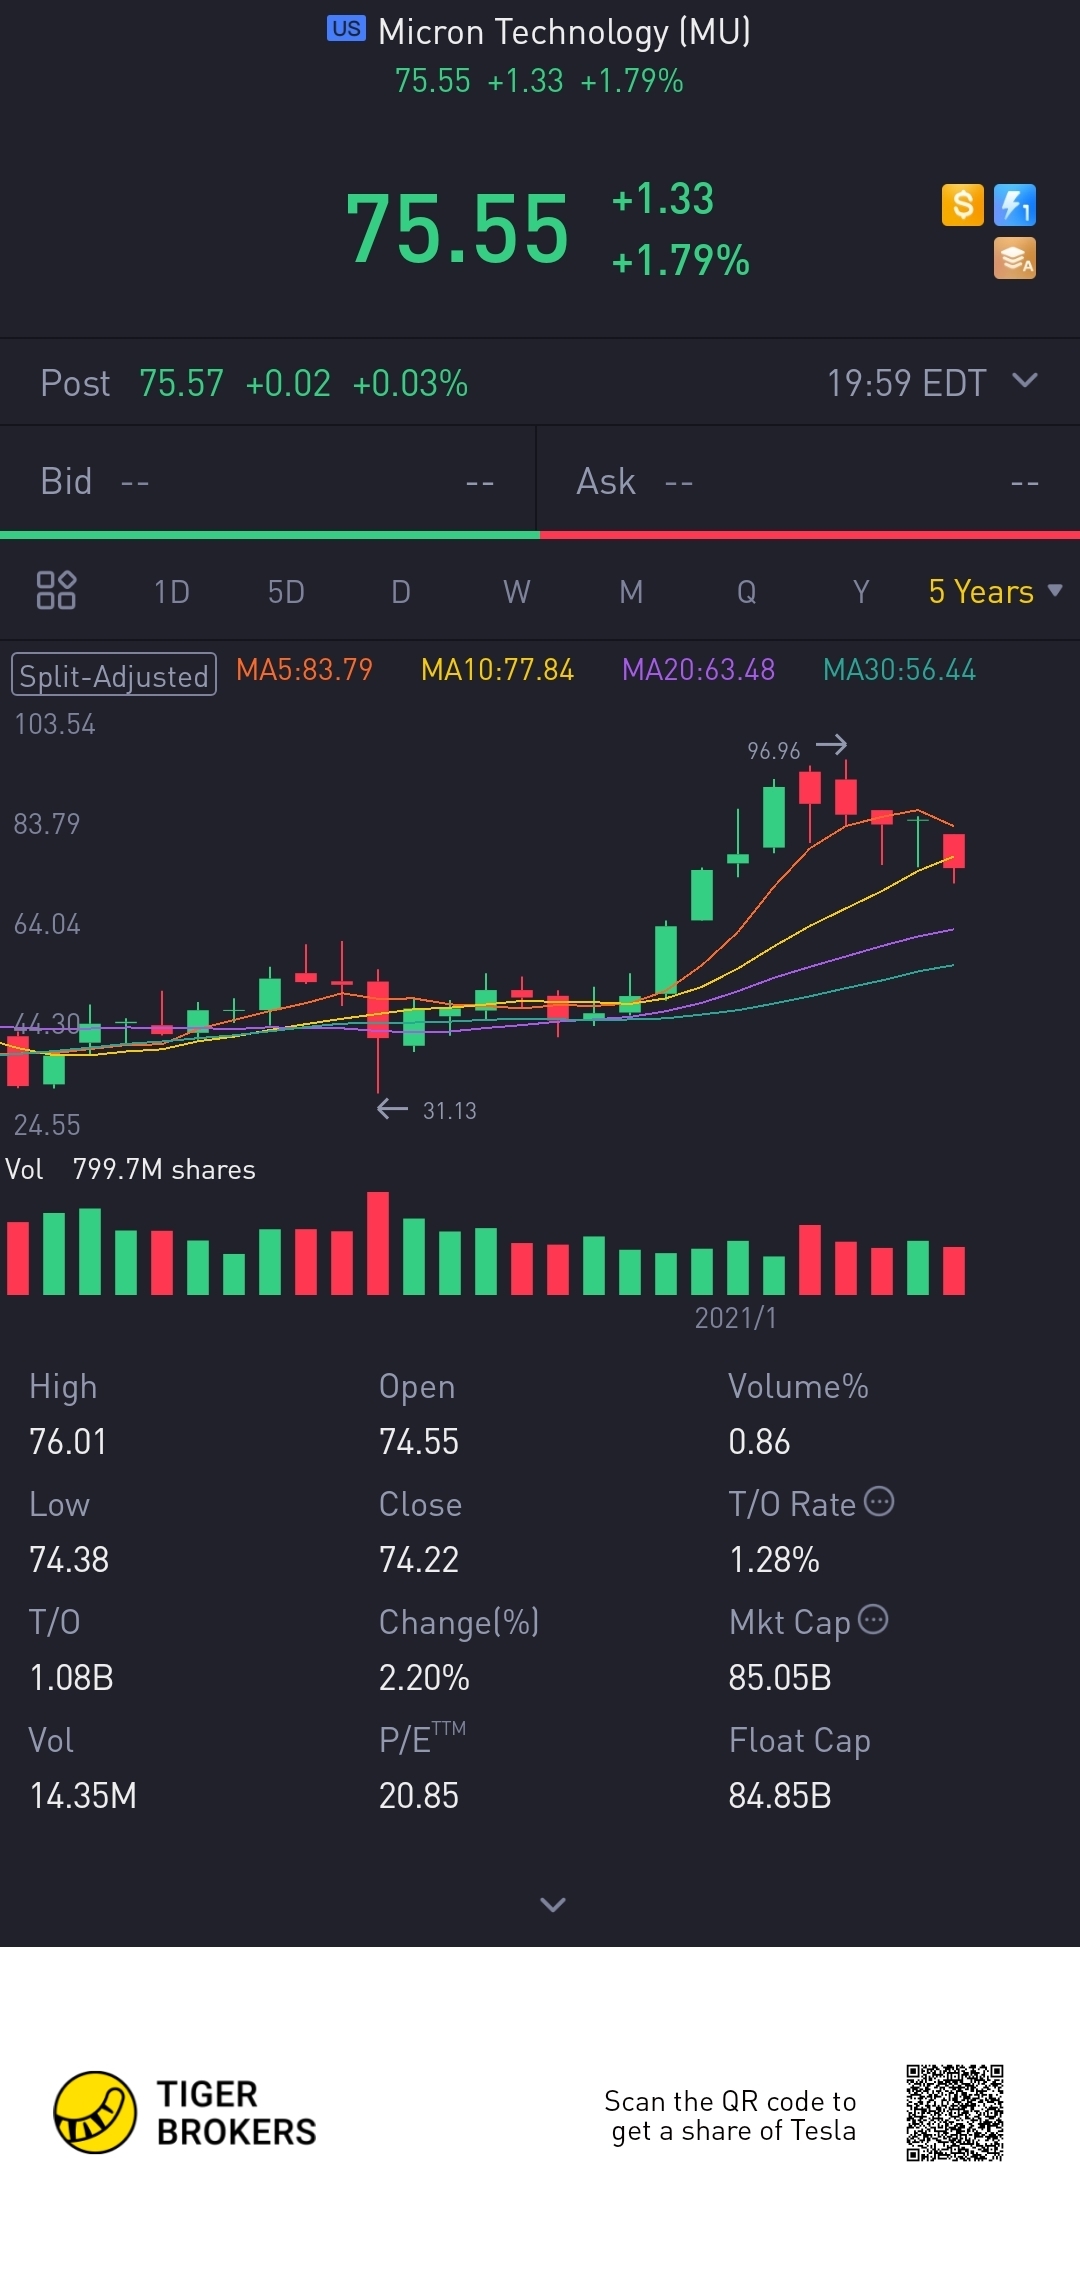The width and height of the screenshot is (1080, 2279).
Task: Tap the blue lightning bolt badge icon
Action: point(1015,205)
